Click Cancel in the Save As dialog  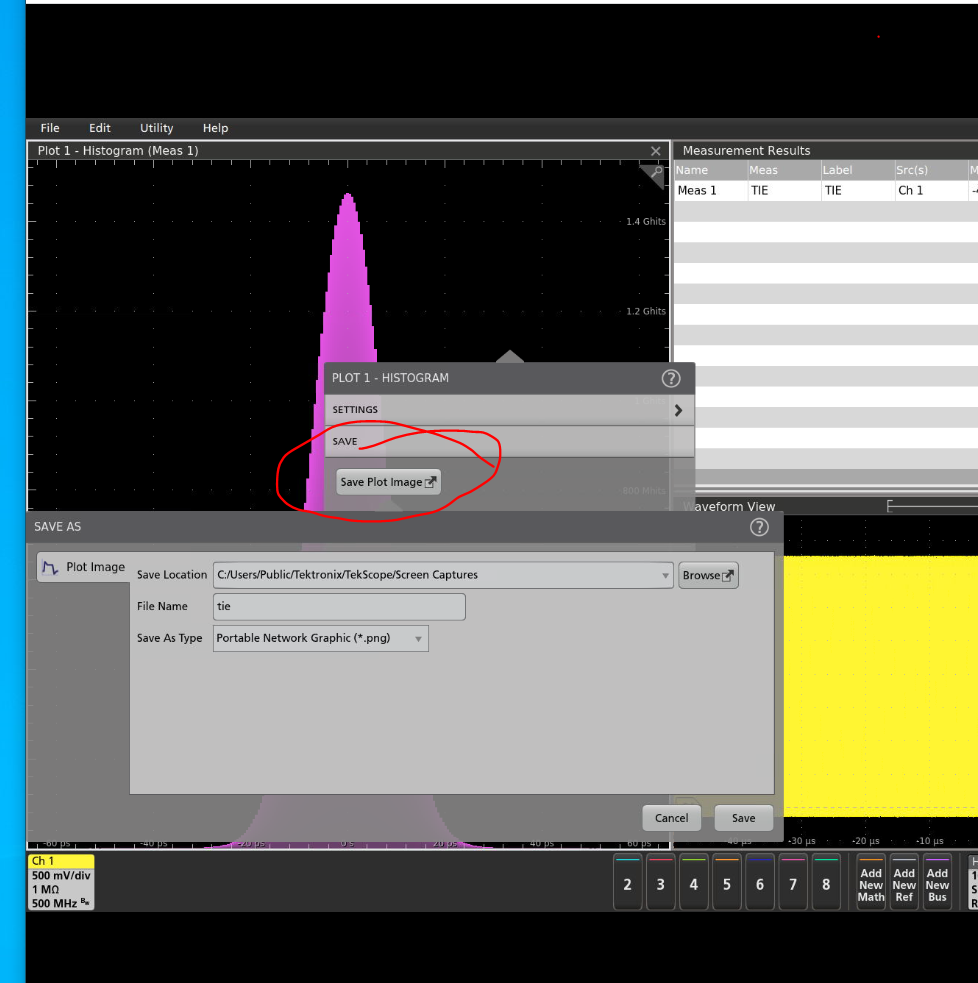tap(671, 818)
